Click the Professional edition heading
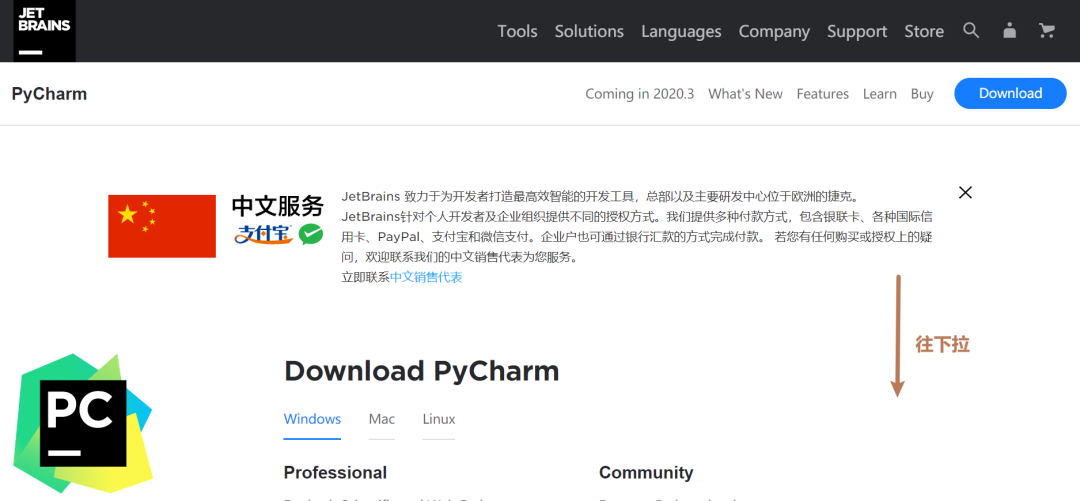The height and width of the screenshot is (501, 1080). click(335, 473)
